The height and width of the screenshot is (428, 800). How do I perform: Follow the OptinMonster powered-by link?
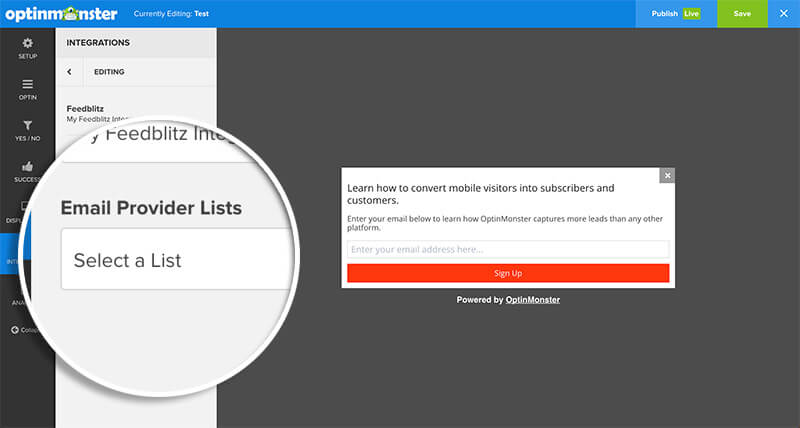(x=533, y=300)
